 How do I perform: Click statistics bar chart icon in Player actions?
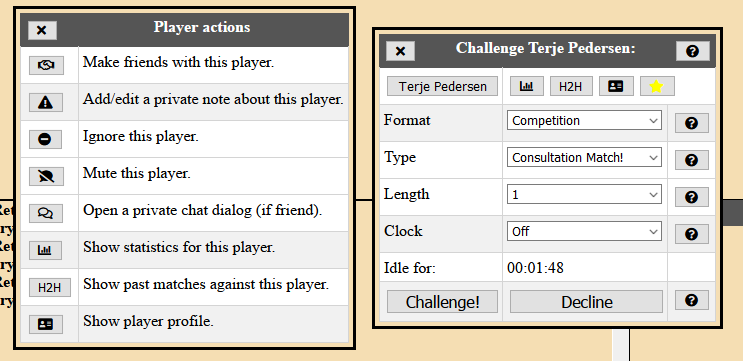point(45,250)
